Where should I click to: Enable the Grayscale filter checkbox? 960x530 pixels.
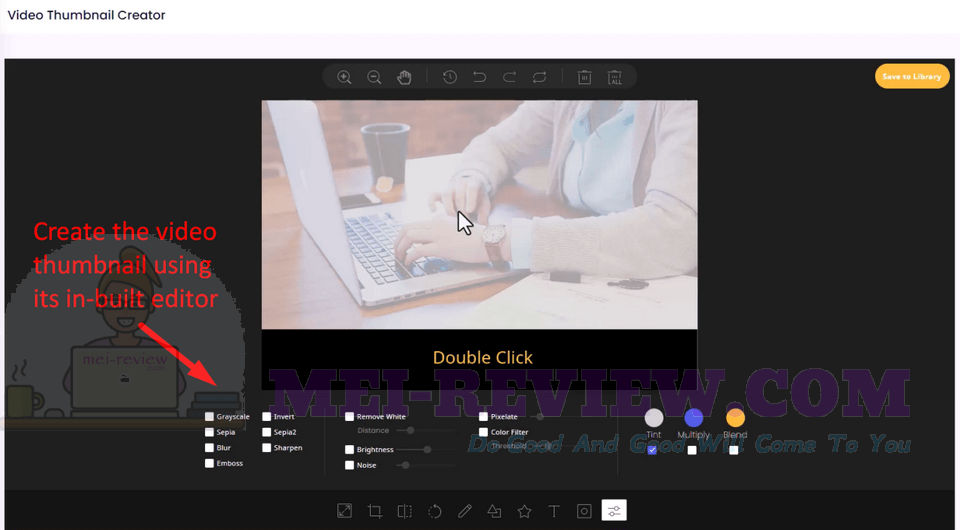coord(209,417)
